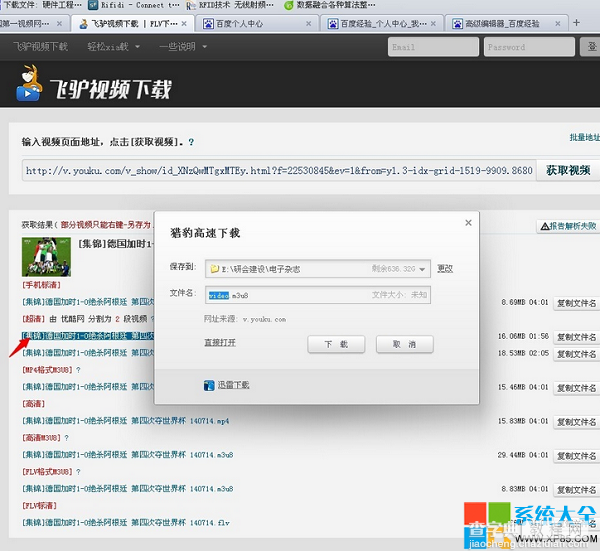Click the 迅雷下载 icon in the dialog
Viewport: 600px width, 551px height.
pos(209,385)
